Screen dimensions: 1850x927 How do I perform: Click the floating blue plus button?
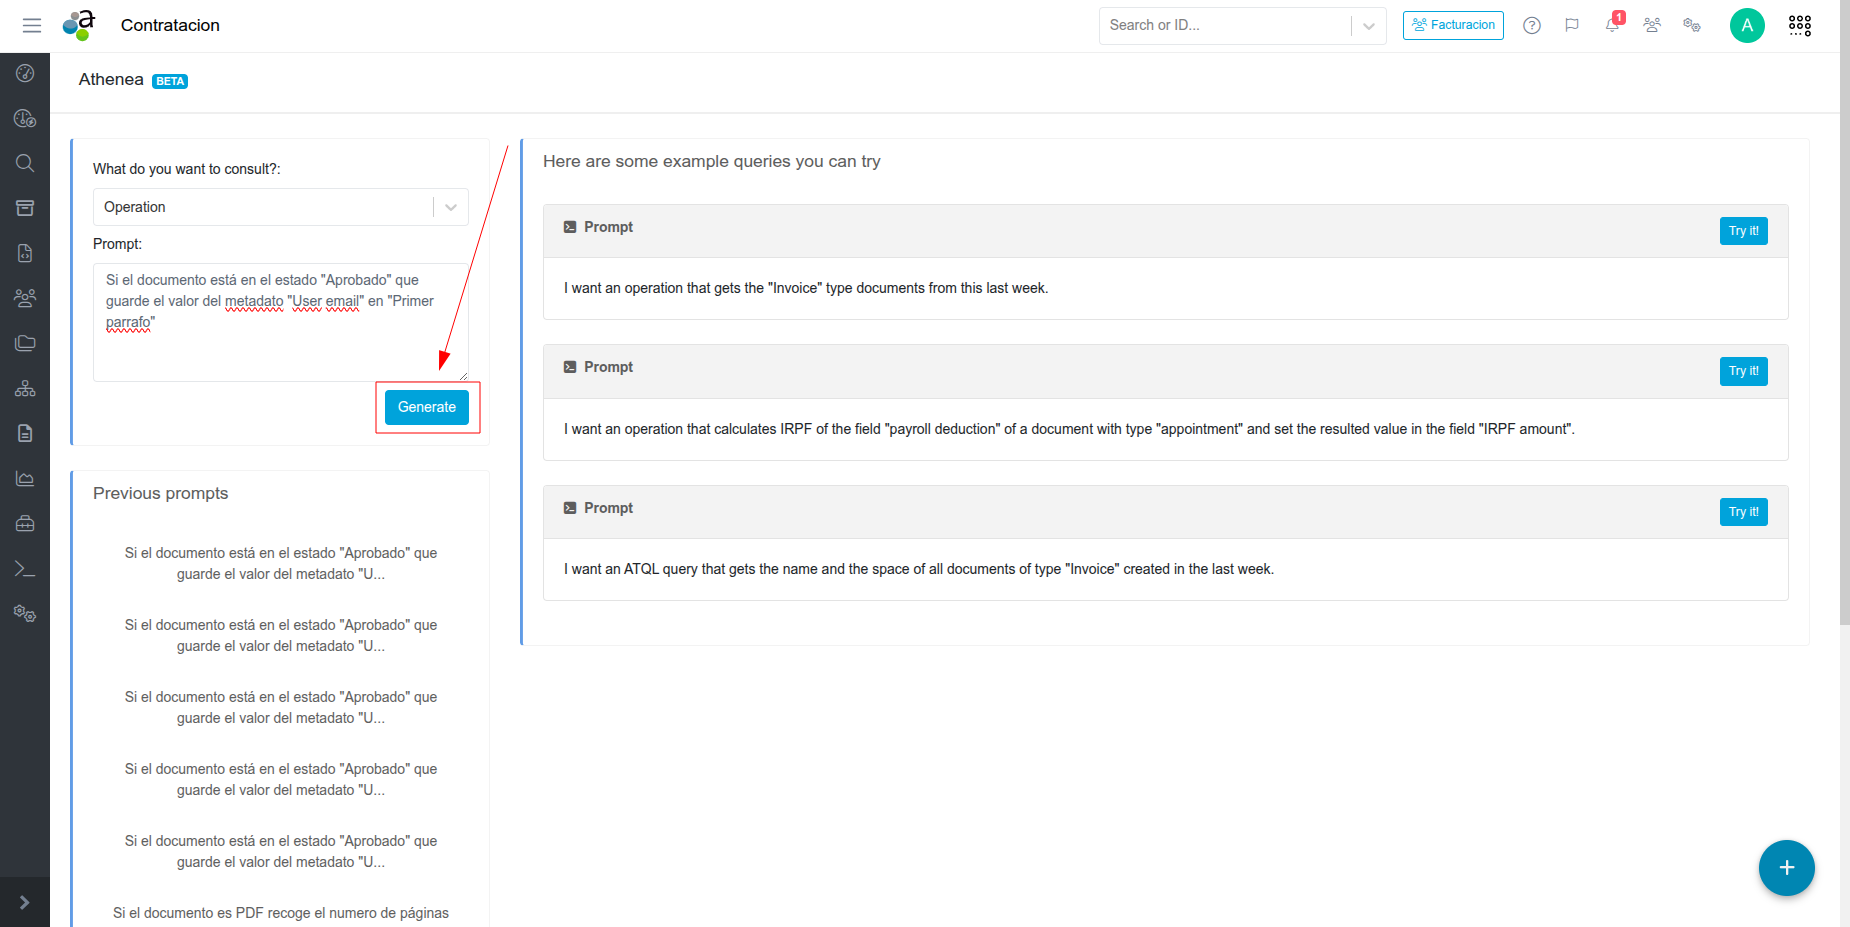1786,868
